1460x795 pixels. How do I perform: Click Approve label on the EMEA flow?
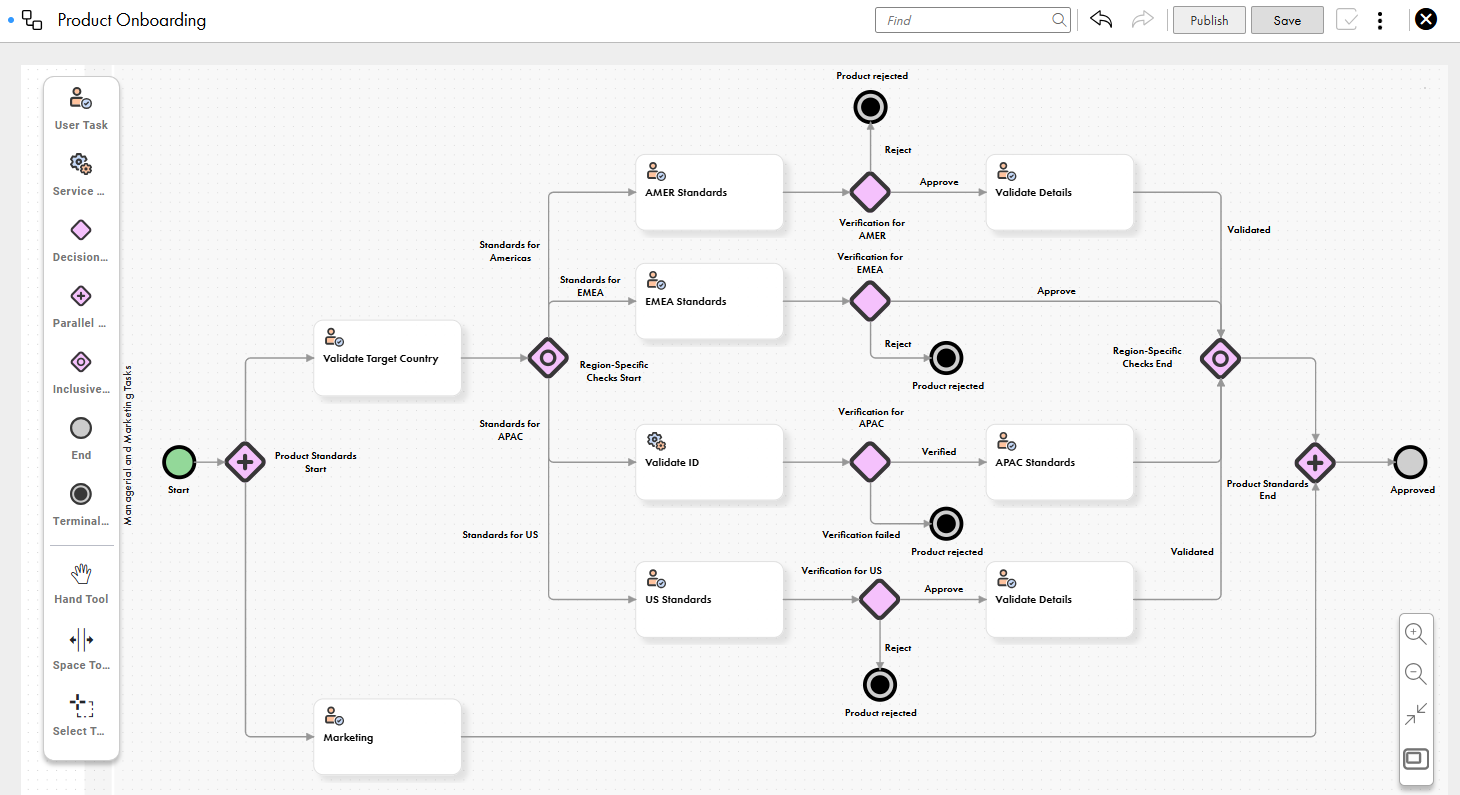(1056, 291)
